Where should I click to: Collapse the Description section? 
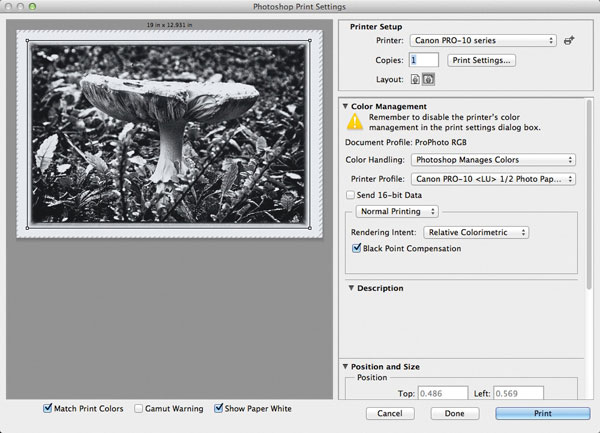click(351, 288)
